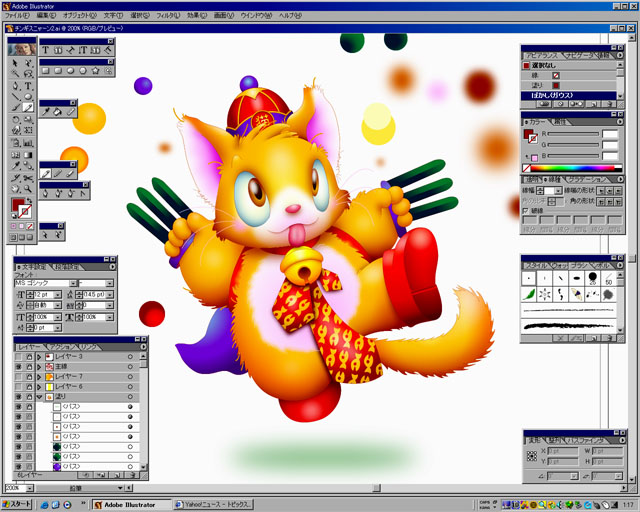
Task: Expand the レイヤー 7 layer triangle
Action: point(40,376)
